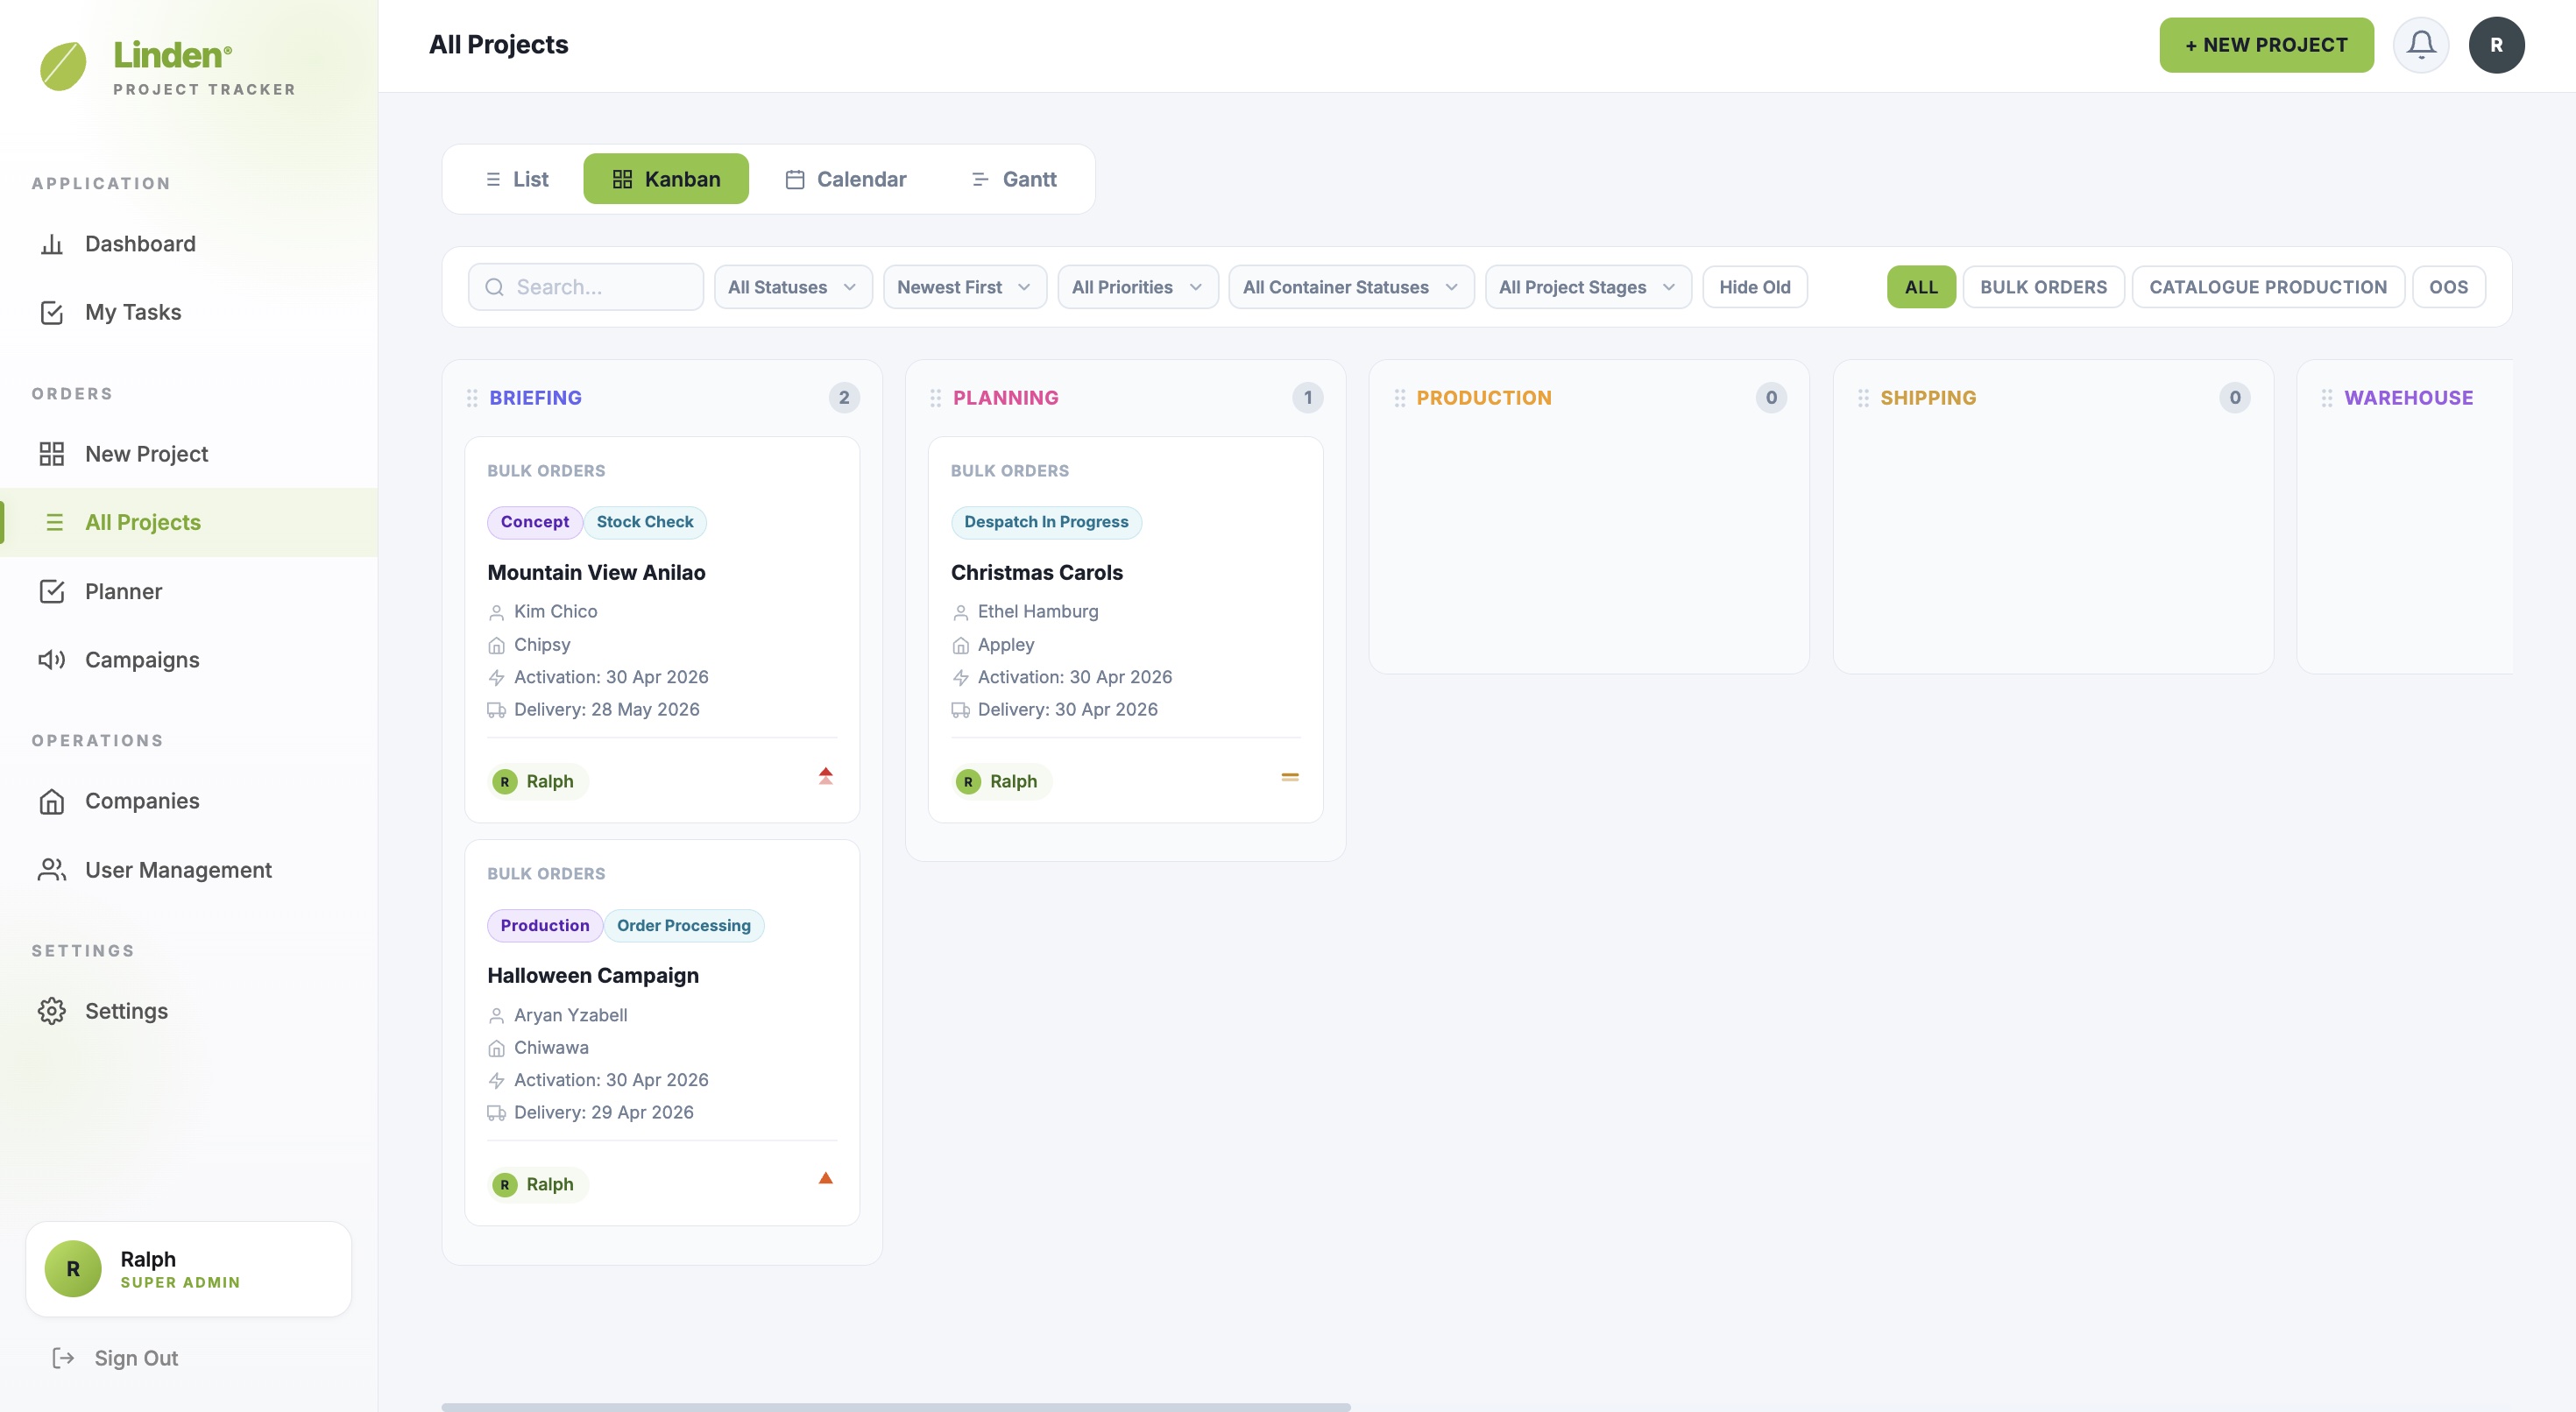Image resolution: width=2576 pixels, height=1412 pixels.
Task: Click Christmas Carols medium priority icon
Action: click(x=1290, y=777)
